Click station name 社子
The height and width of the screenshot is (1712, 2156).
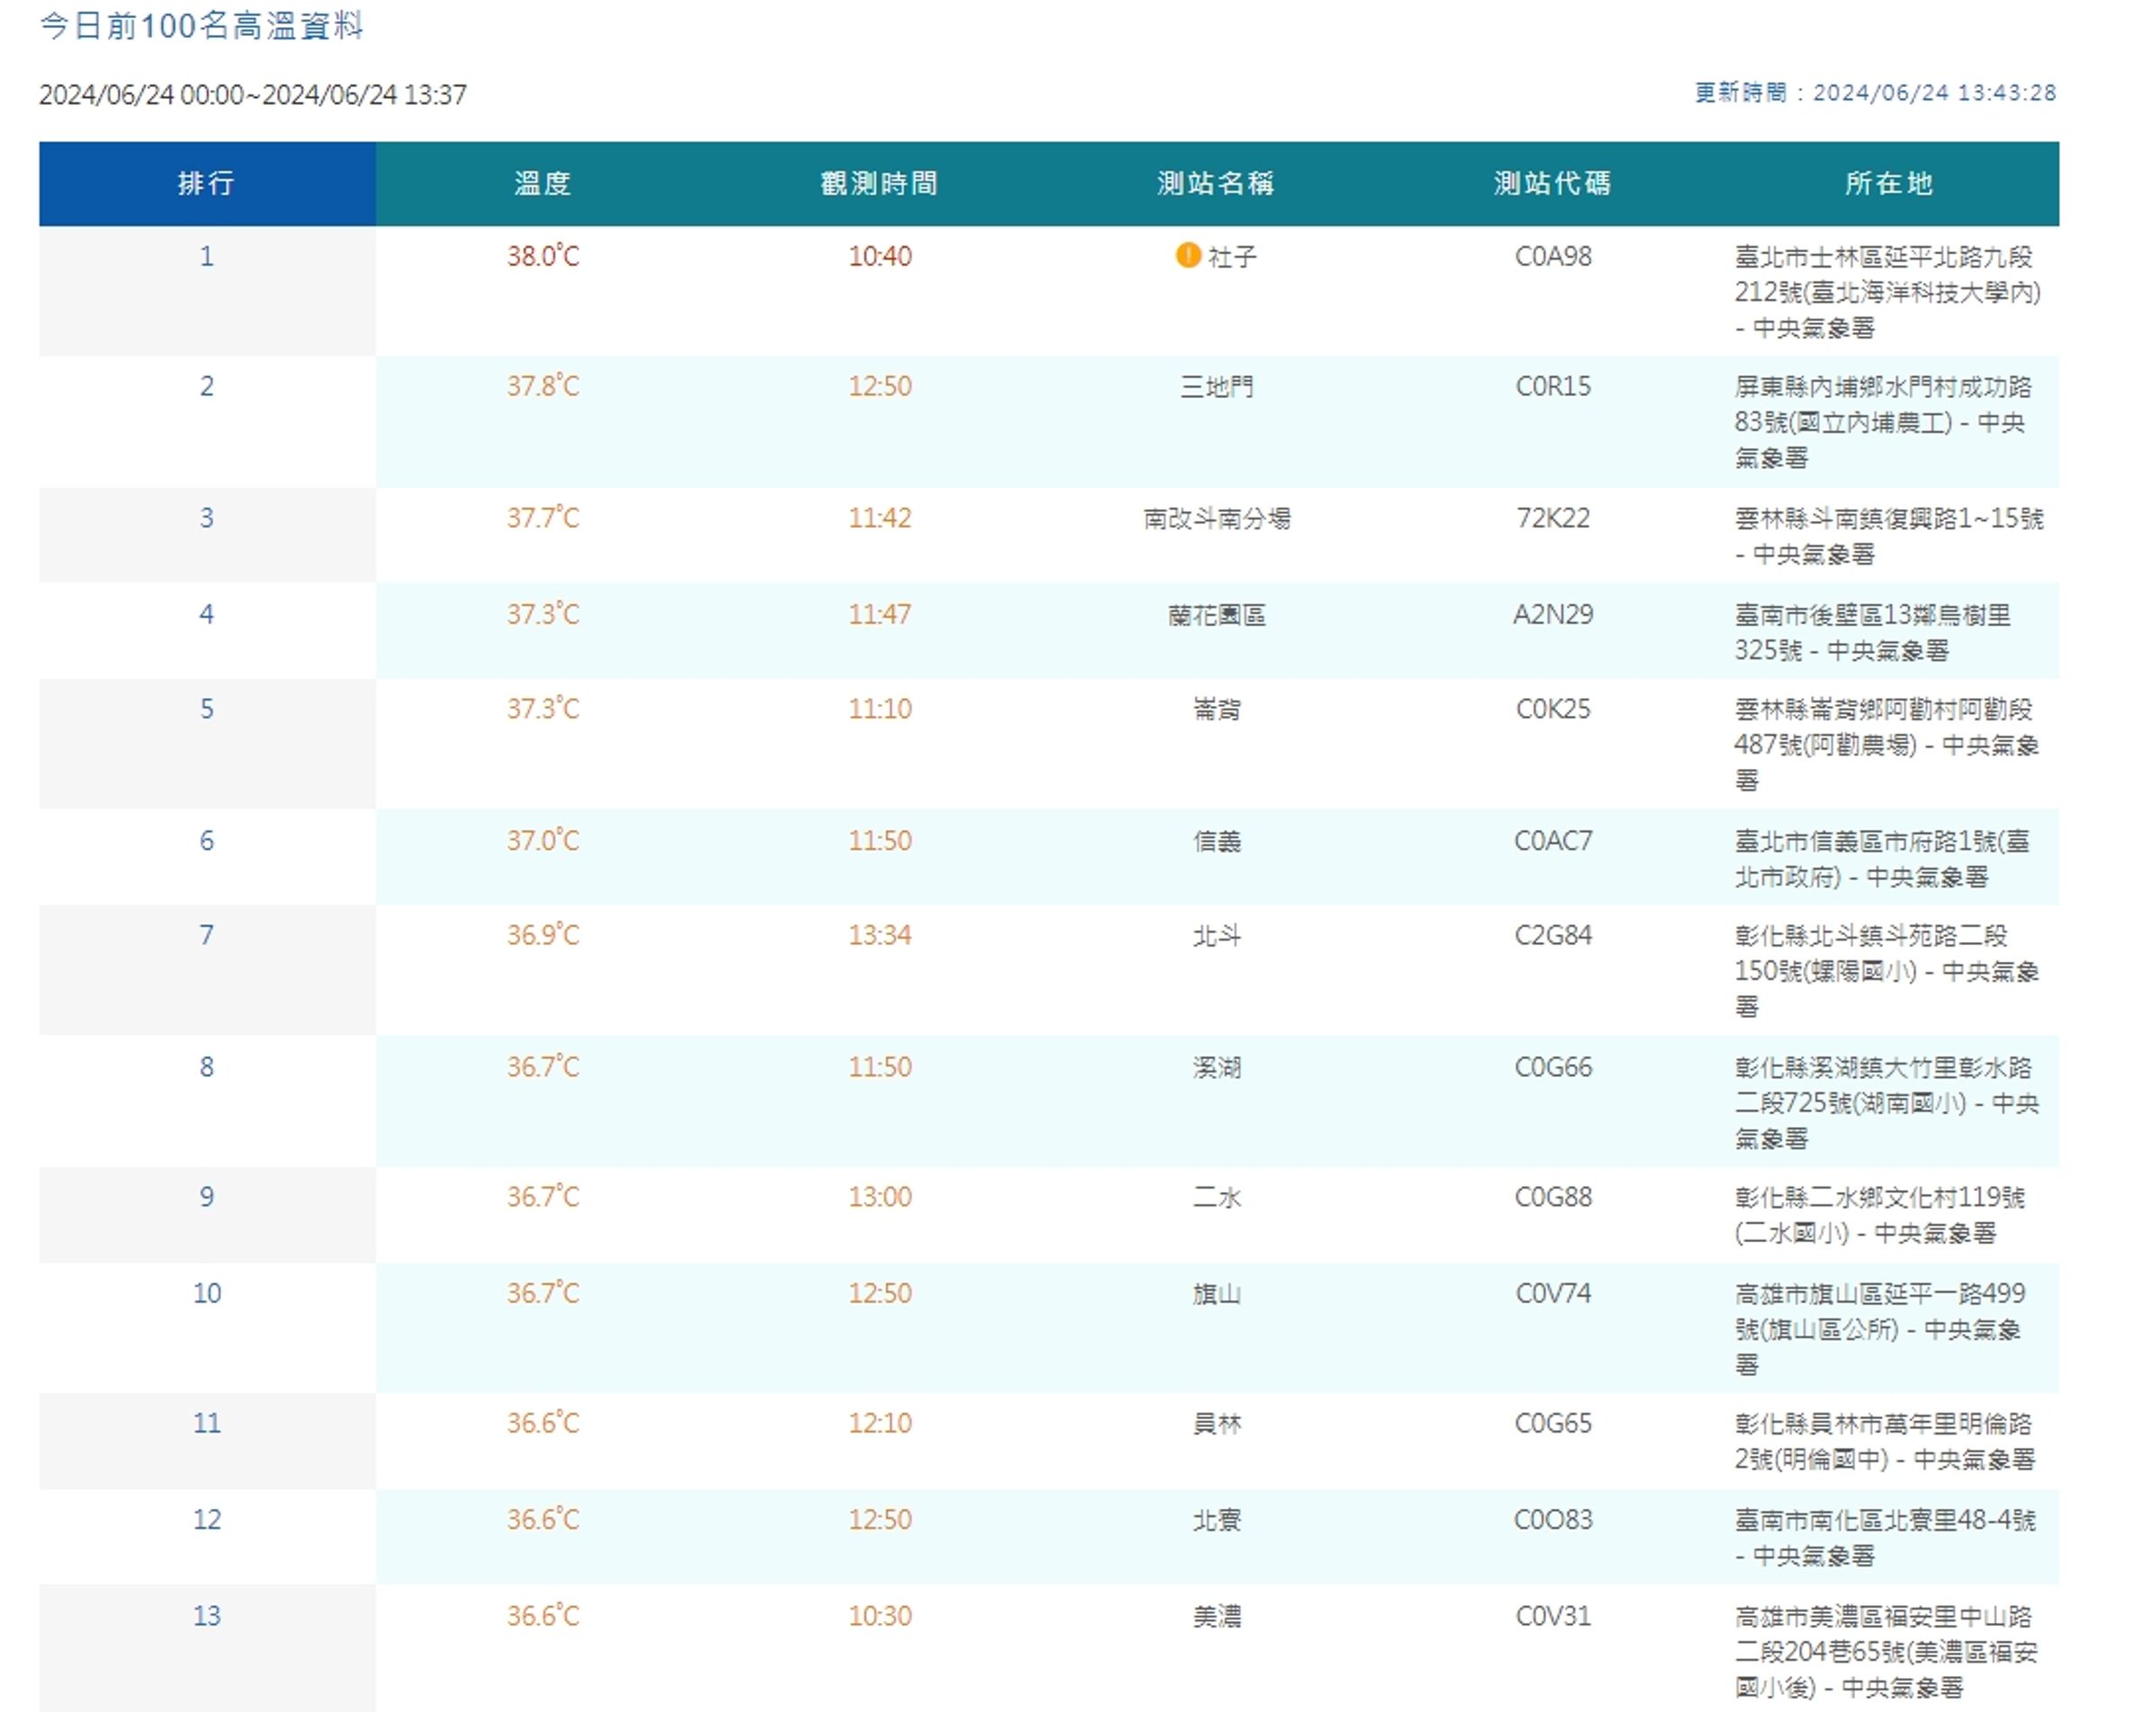tap(1232, 257)
